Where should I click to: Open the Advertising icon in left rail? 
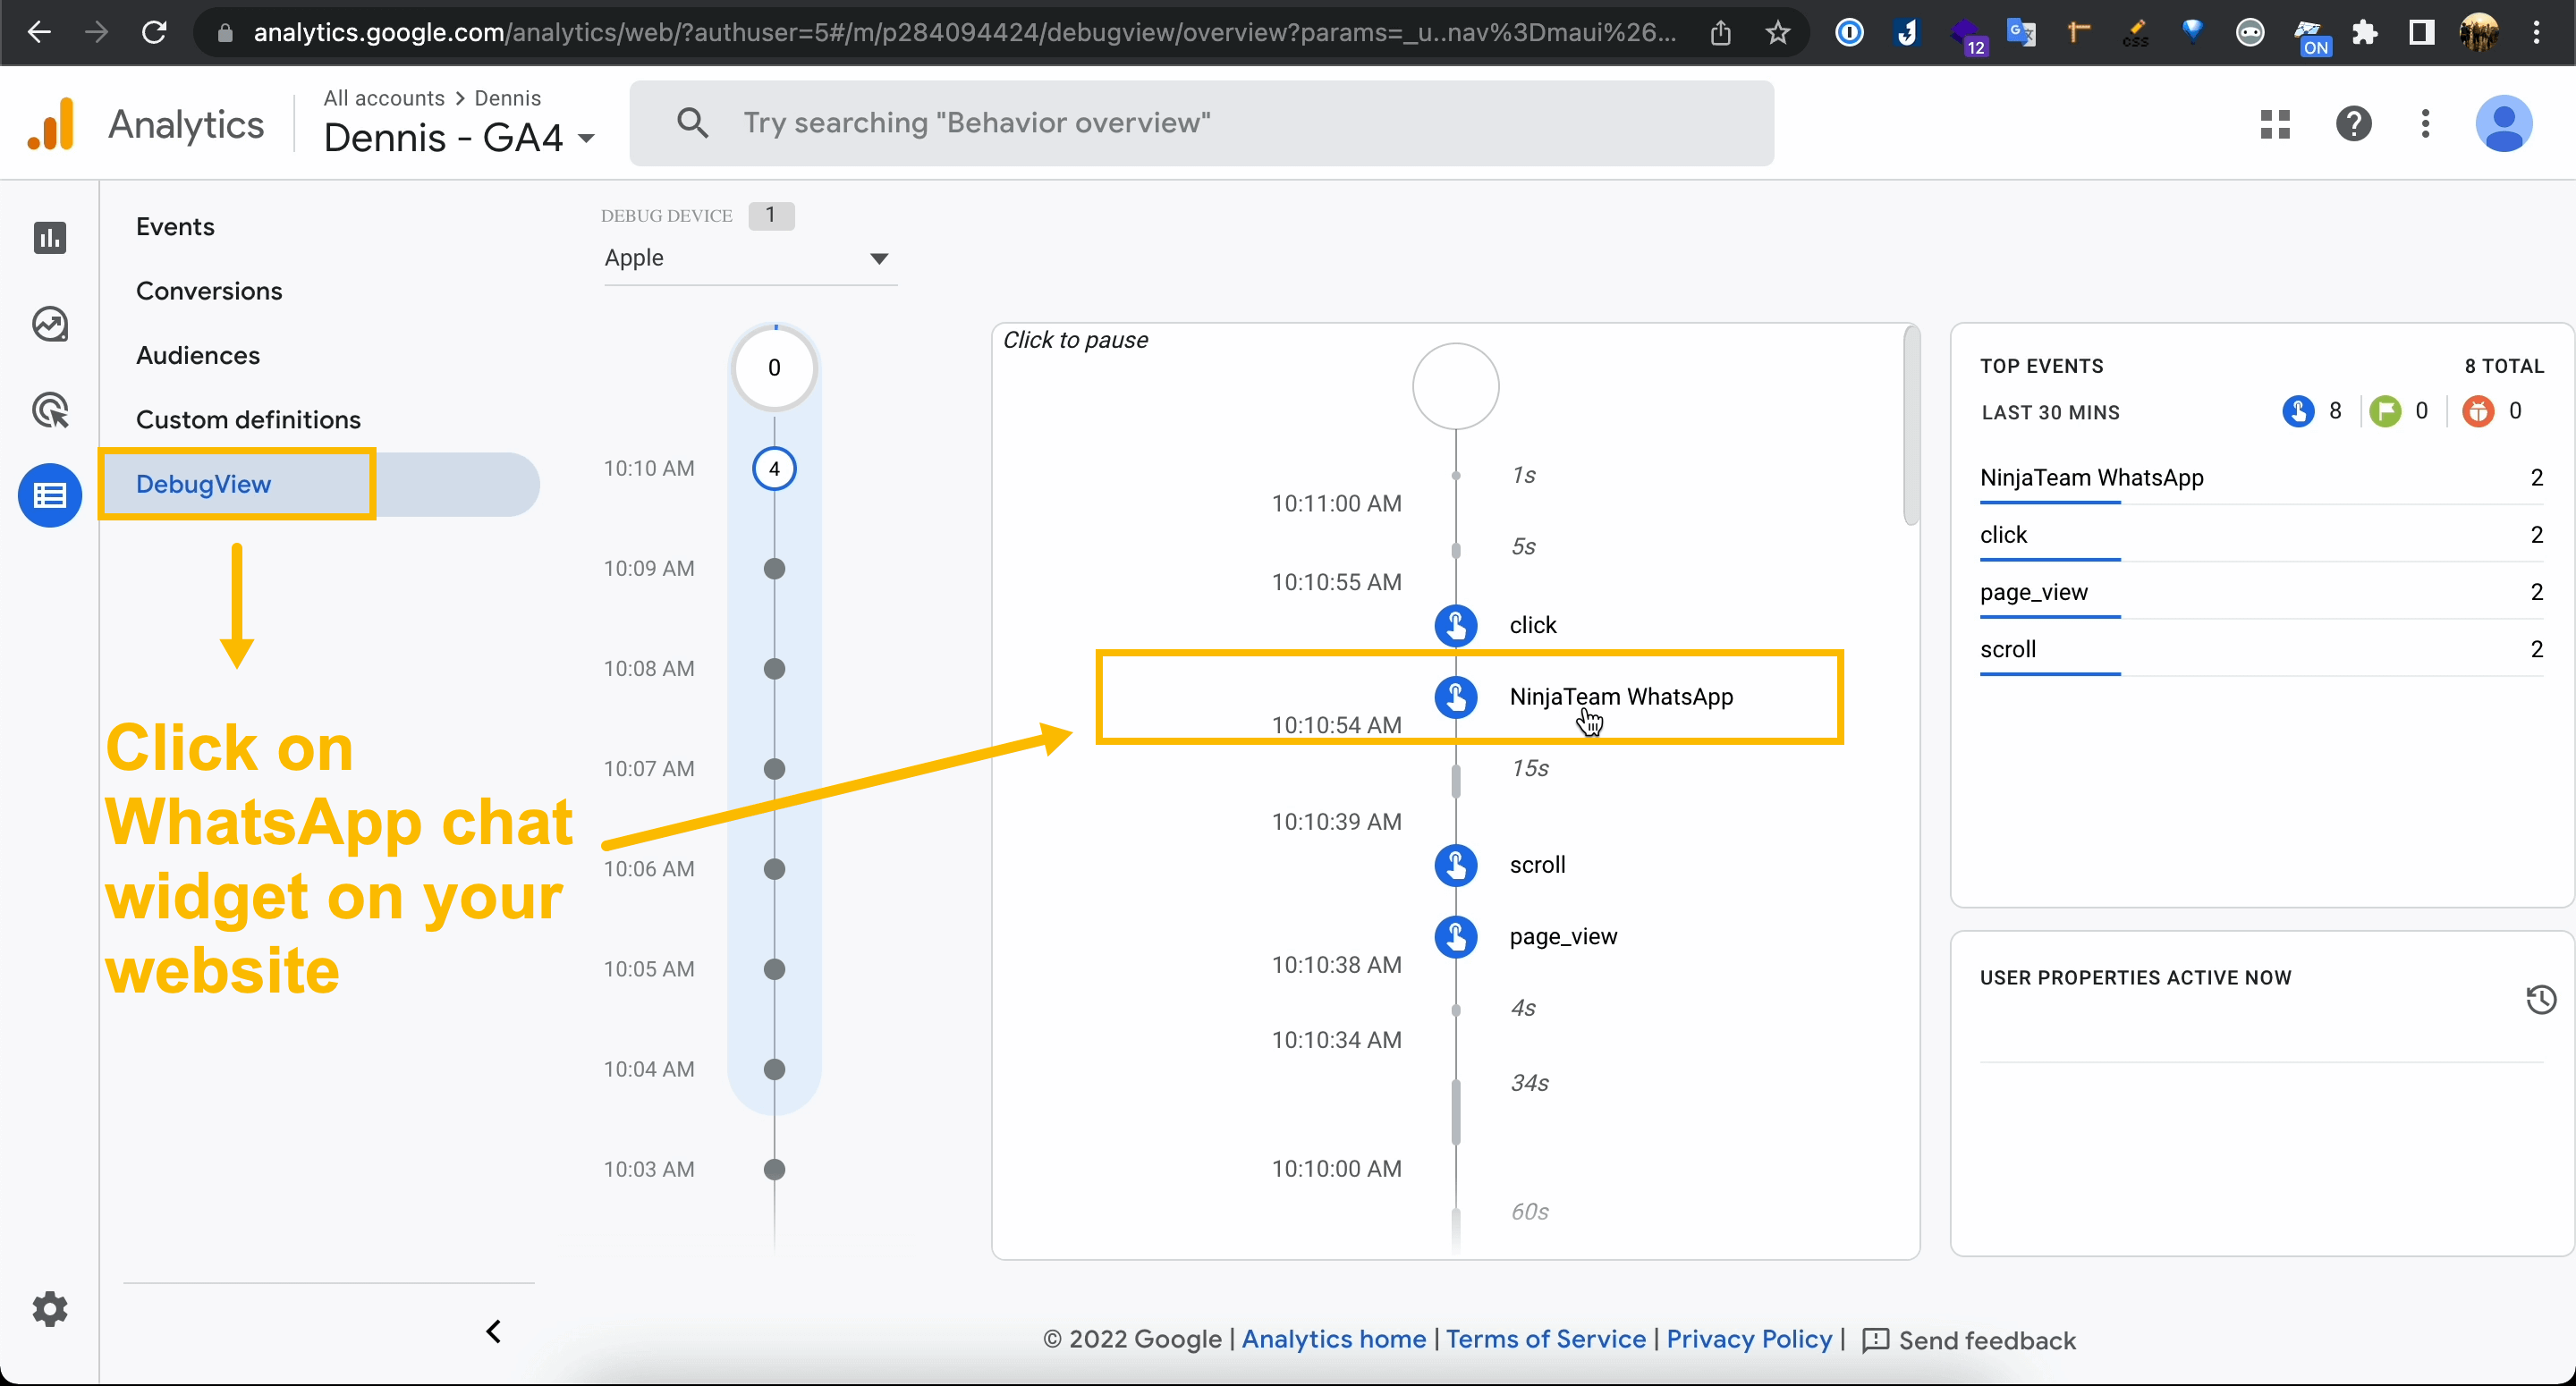pyautogui.click(x=50, y=410)
